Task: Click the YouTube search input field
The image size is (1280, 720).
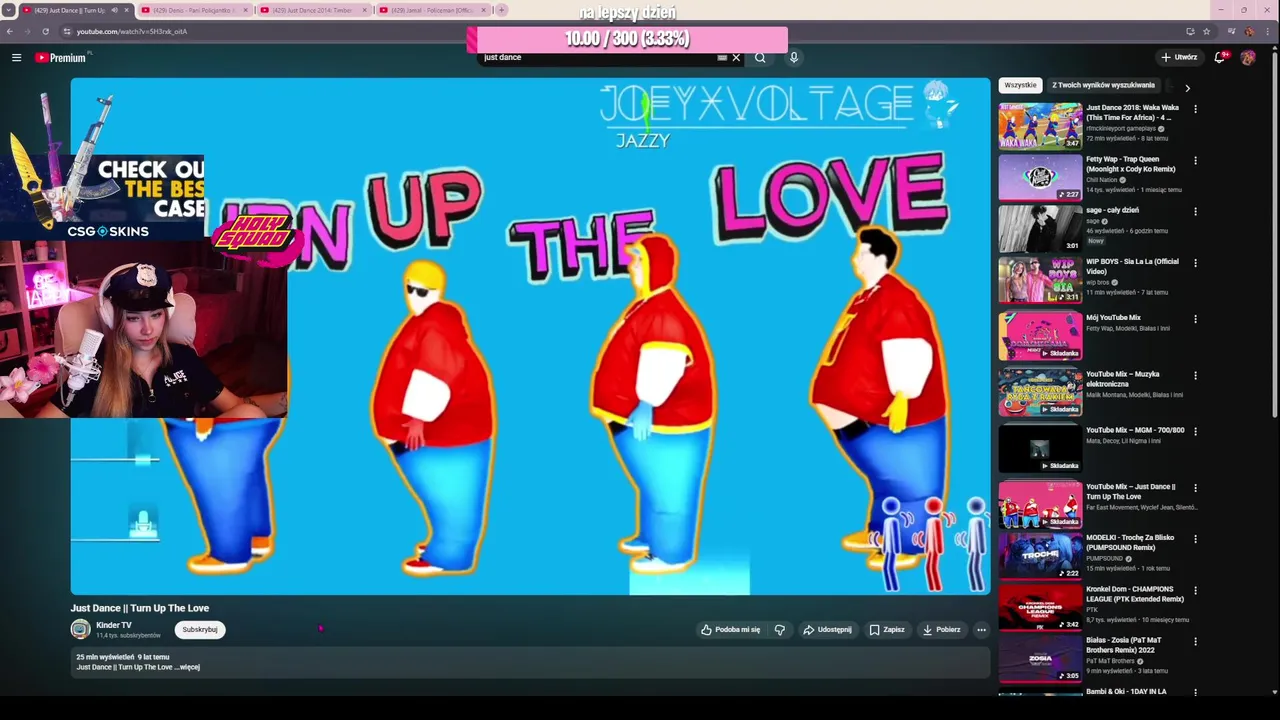Action: 597,58
